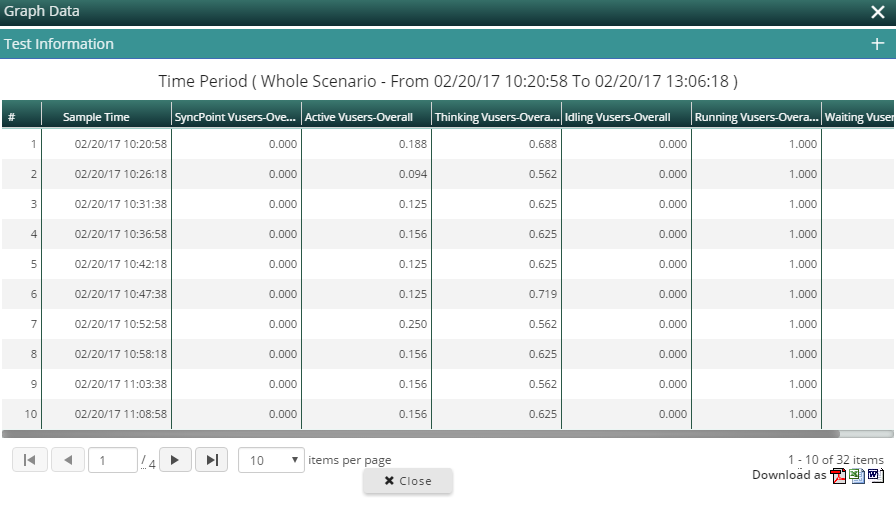896x521 pixels.
Task: Select the Running Vusers column header
Action: [756, 117]
